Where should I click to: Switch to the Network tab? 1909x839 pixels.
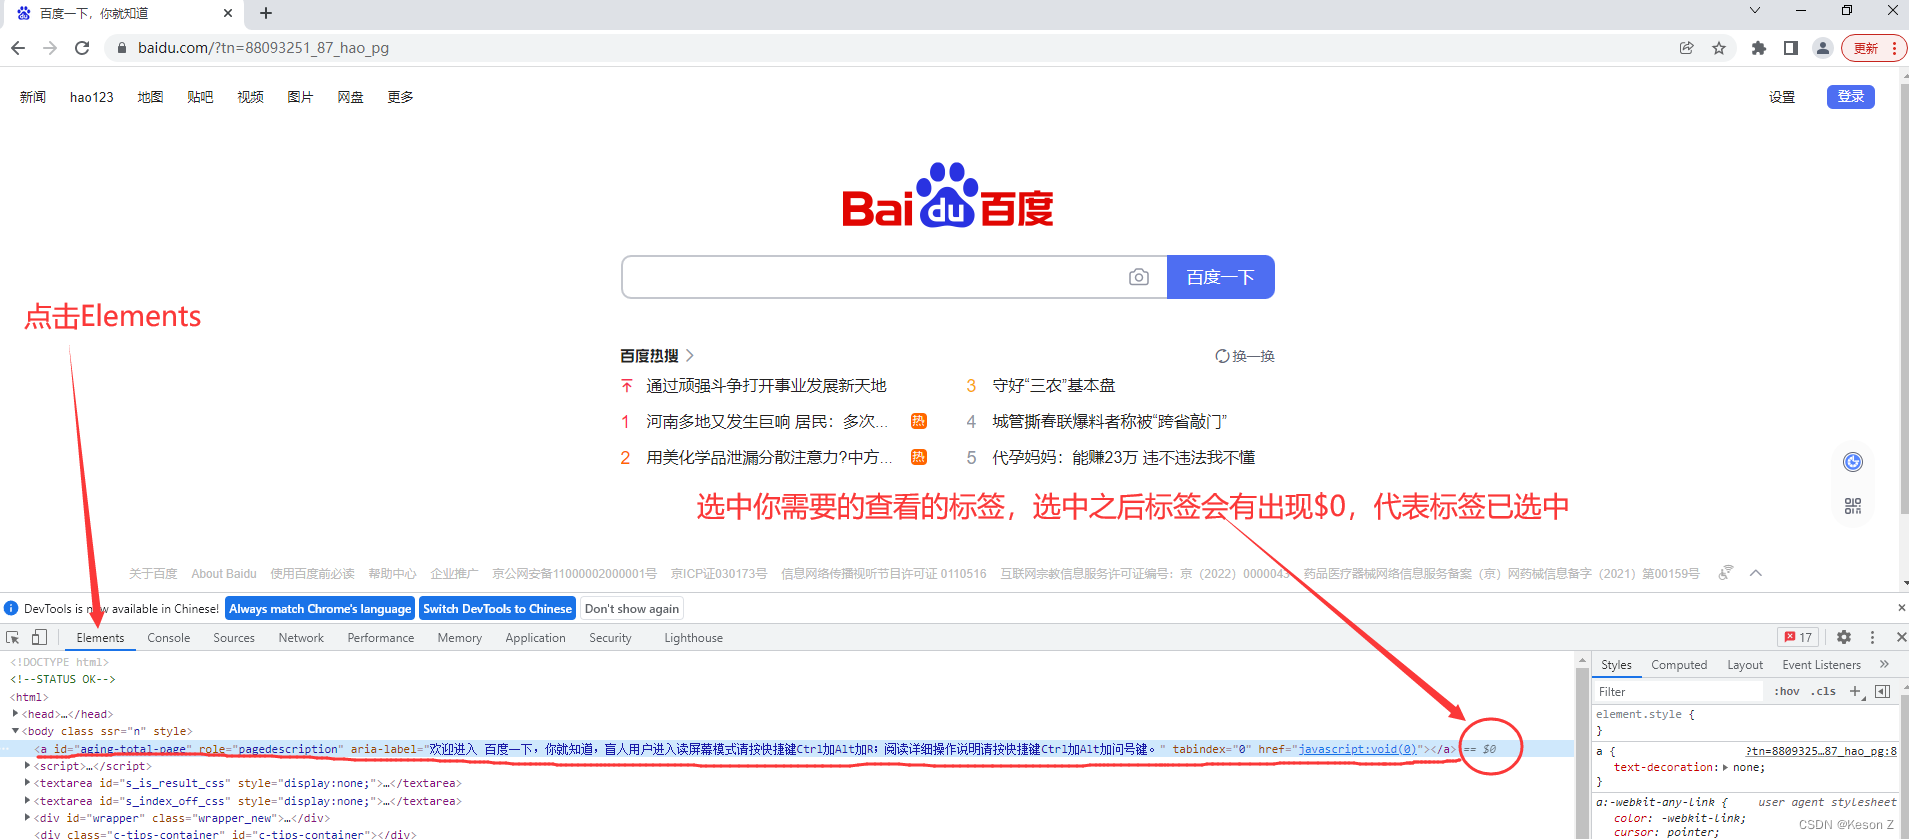pyautogui.click(x=301, y=638)
